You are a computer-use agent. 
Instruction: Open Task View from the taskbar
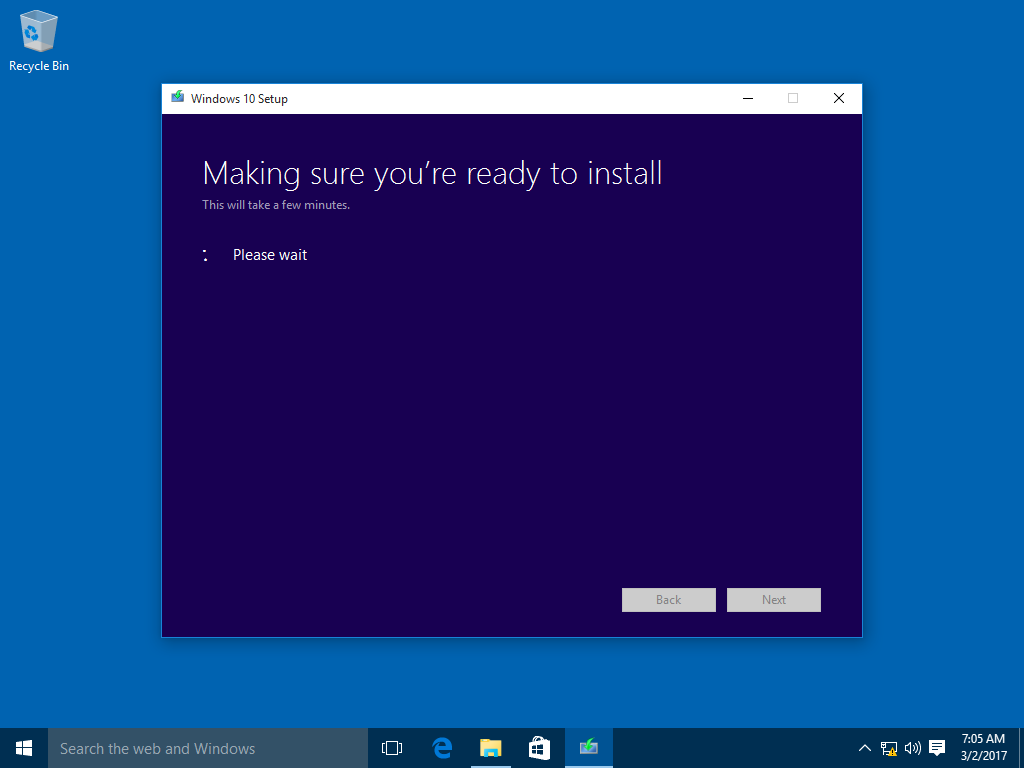click(x=392, y=748)
